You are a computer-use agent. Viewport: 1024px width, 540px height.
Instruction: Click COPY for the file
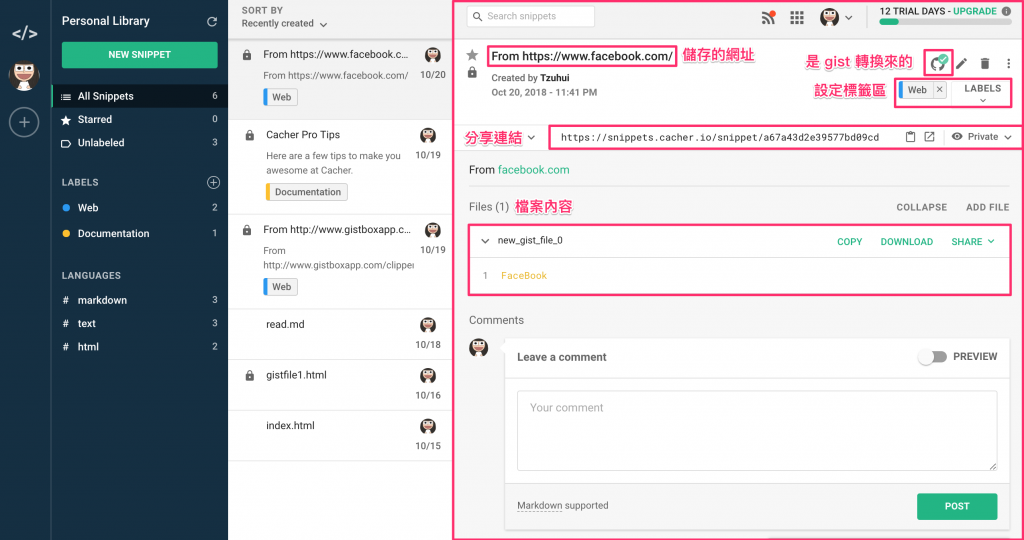[850, 242]
